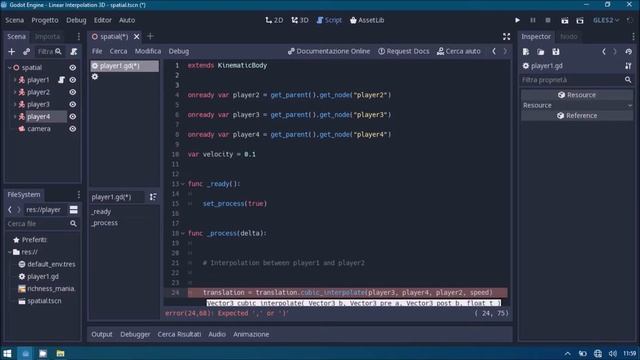Open the Aiuto menu
Image resolution: width=640 pixels, height=360 pixels.
[x=127, y=20]
